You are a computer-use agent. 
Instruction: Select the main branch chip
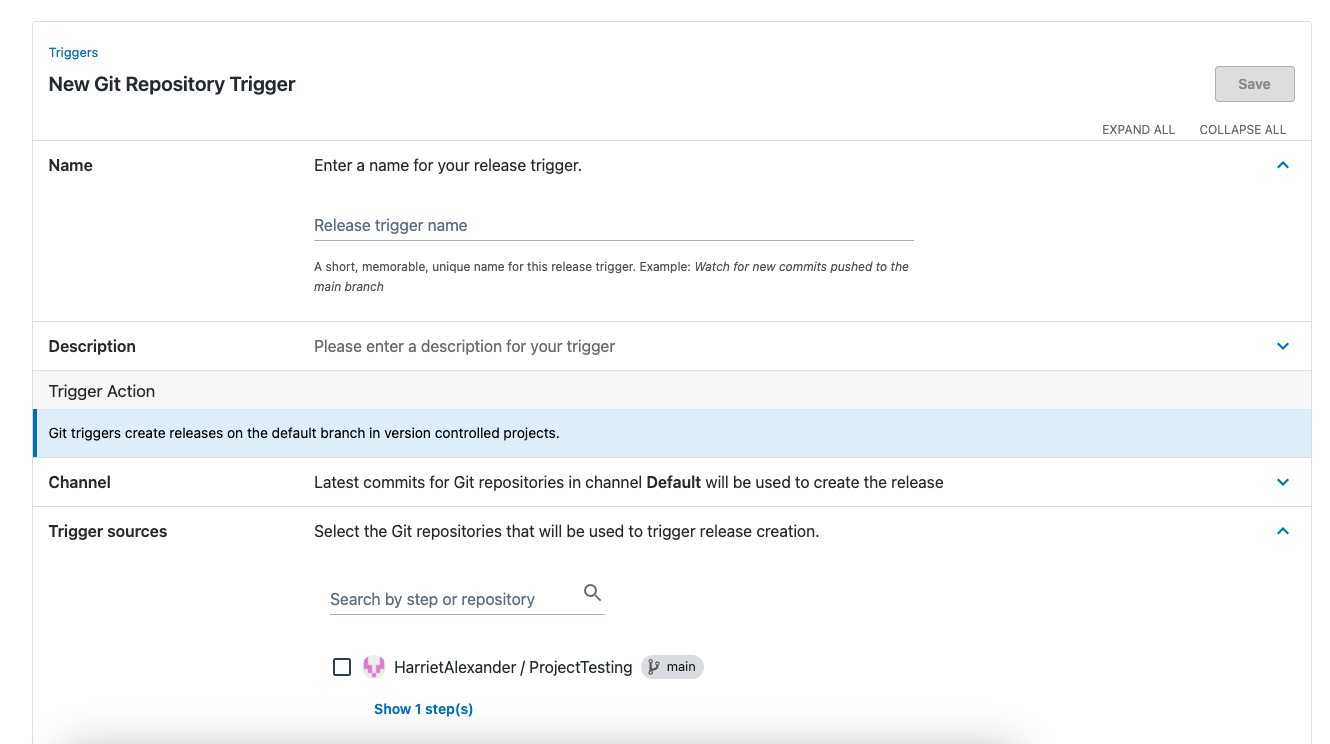(x=672, y=666)
